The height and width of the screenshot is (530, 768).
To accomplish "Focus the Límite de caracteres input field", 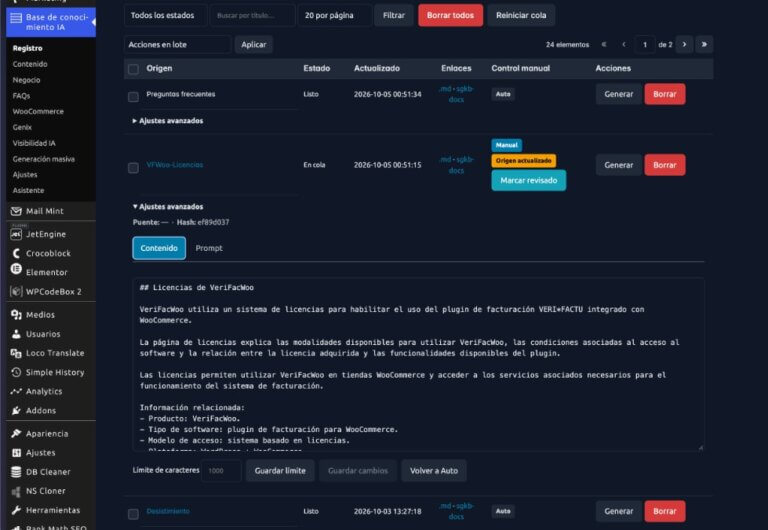I will 221,471.
